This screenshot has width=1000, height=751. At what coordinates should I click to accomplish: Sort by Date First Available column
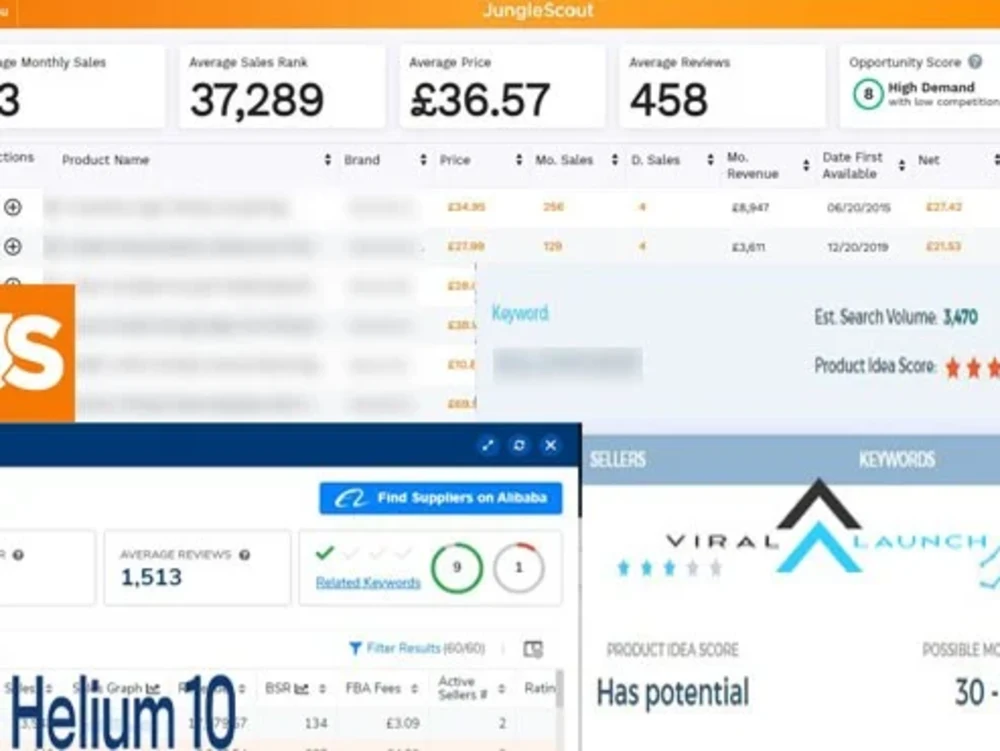[x=901, y=165]
